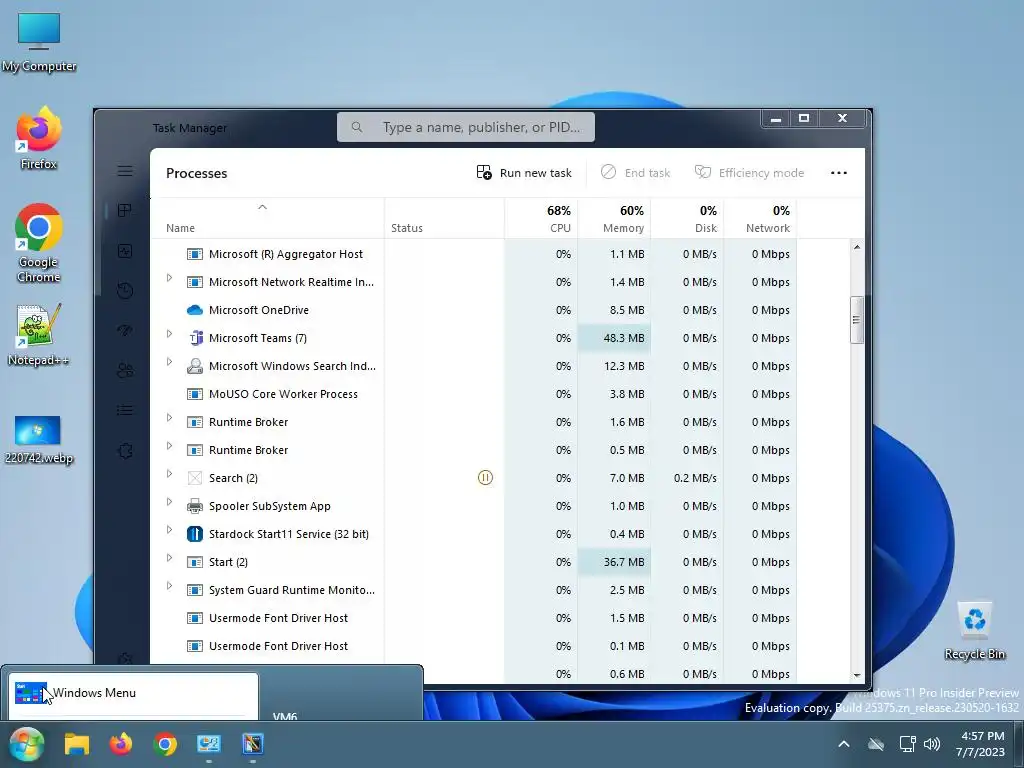Open the 220742.webp desktop file
Viewport: 1024px width, 768px height.
pyautogui.click(x=39, y=440)
